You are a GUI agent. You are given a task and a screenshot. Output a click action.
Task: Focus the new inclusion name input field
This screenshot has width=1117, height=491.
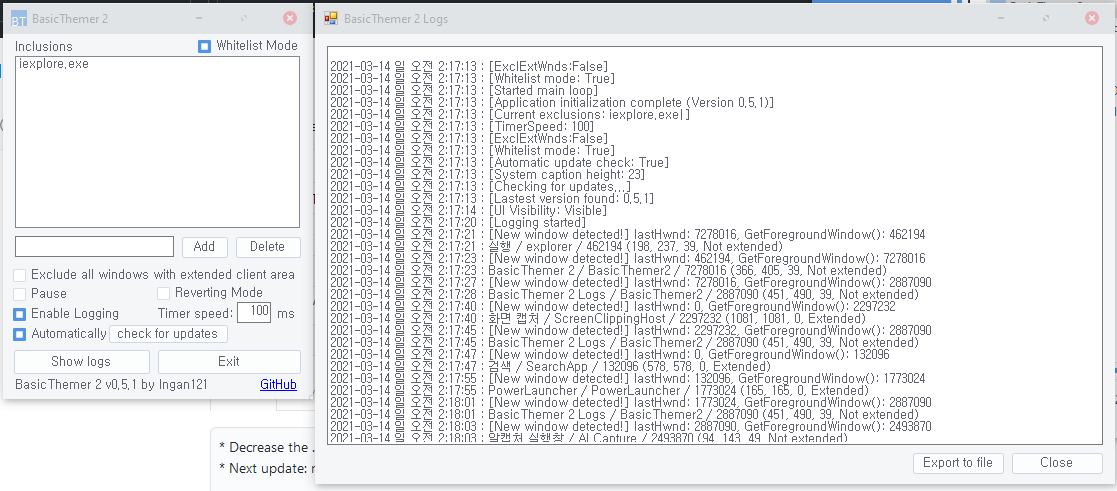[95, 247]
